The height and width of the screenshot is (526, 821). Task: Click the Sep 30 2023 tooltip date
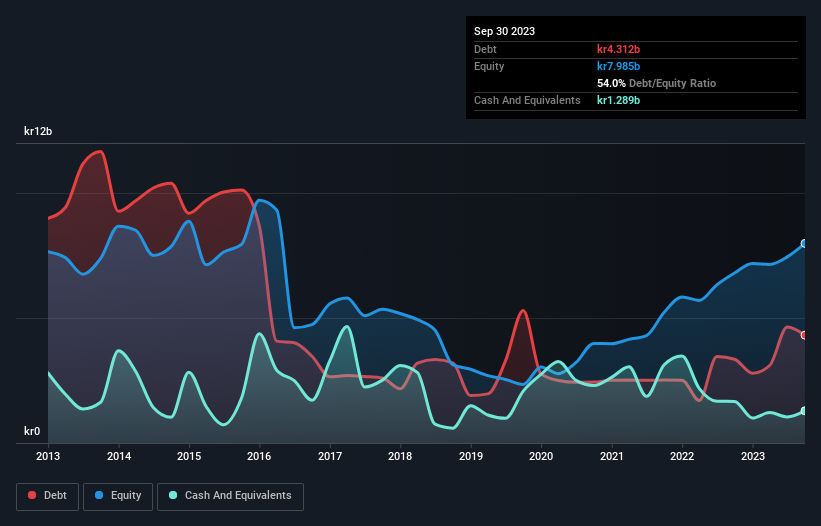[x=504, y=31]
